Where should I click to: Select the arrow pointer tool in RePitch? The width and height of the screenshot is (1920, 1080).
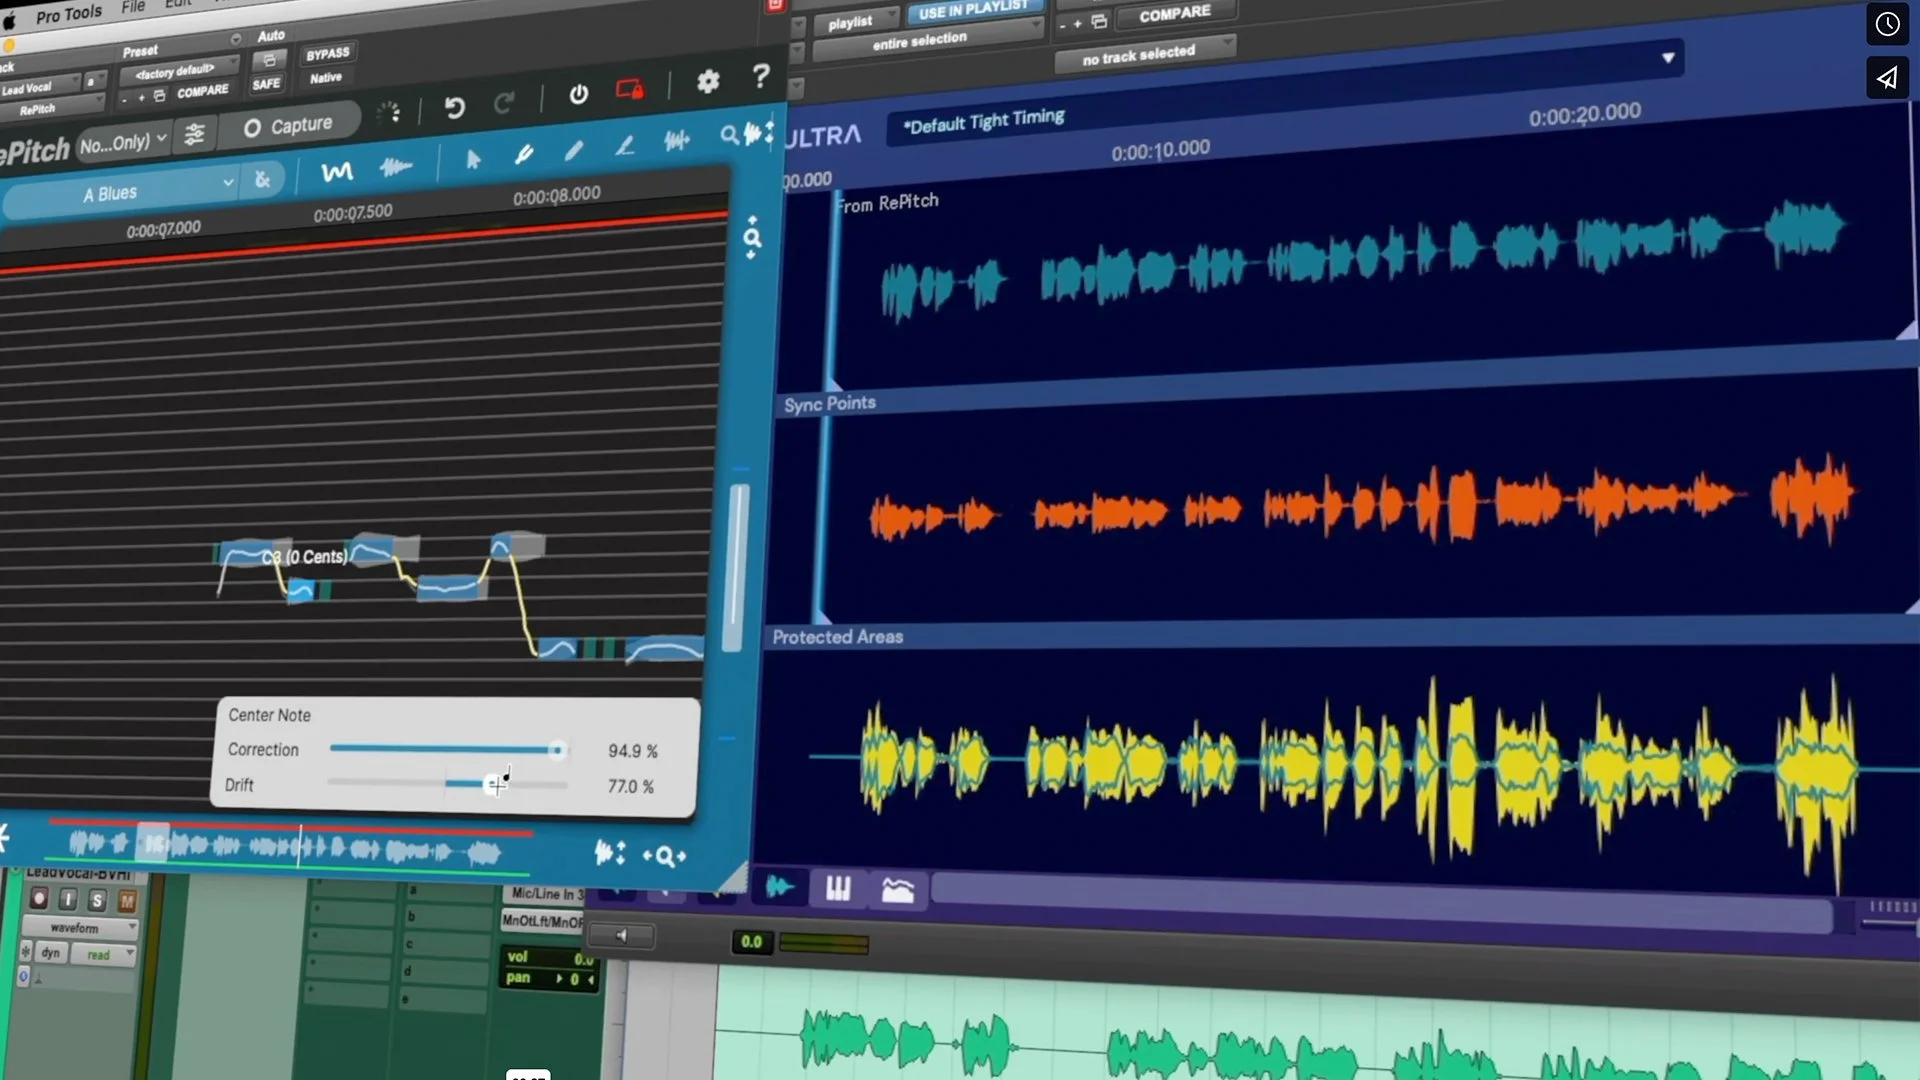coord(474,159)
